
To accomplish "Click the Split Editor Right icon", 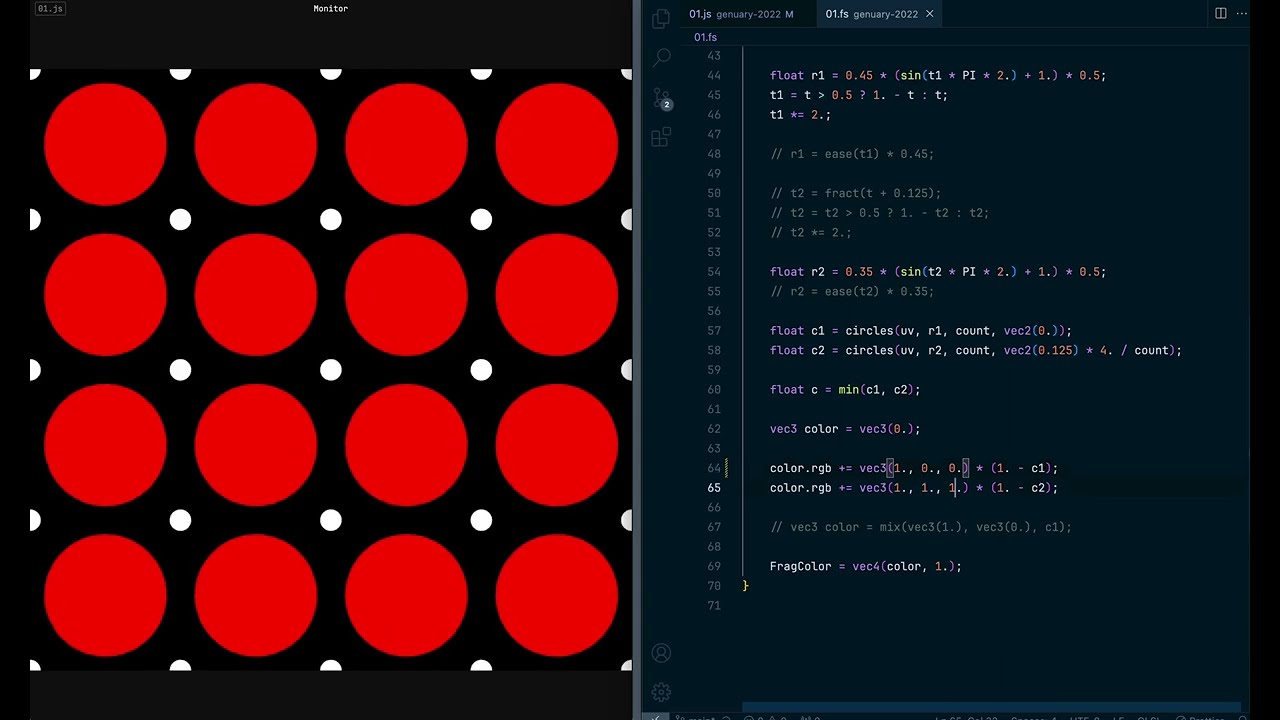I will 1220,14.
